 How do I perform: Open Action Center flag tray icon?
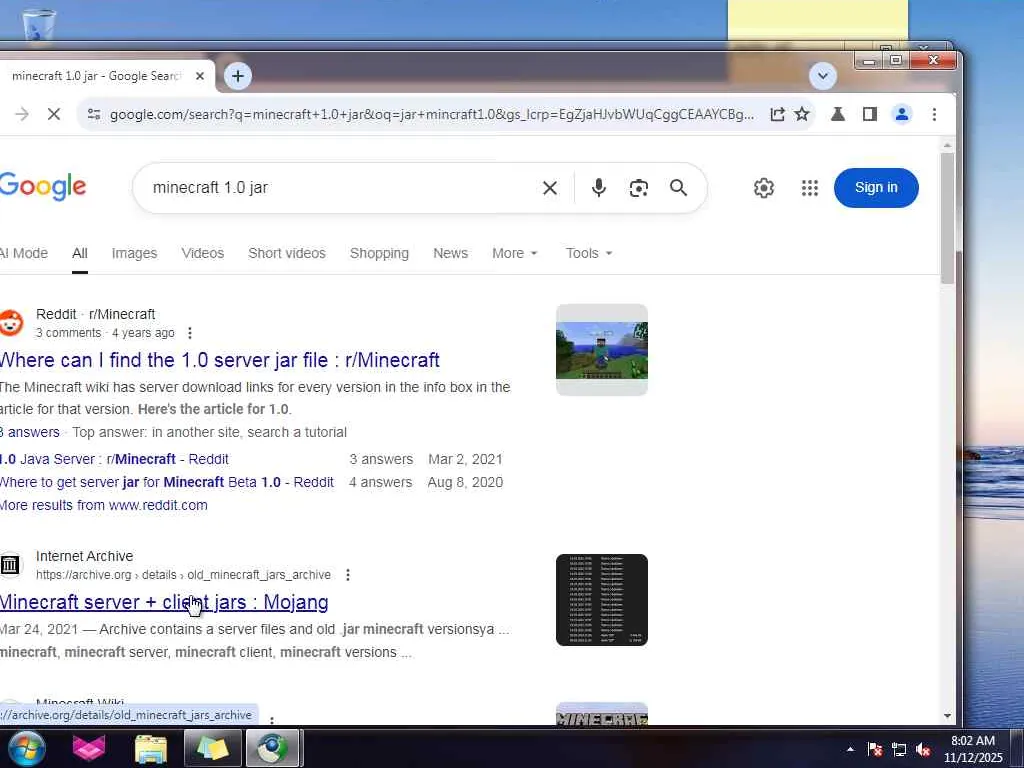click(875, 750)
